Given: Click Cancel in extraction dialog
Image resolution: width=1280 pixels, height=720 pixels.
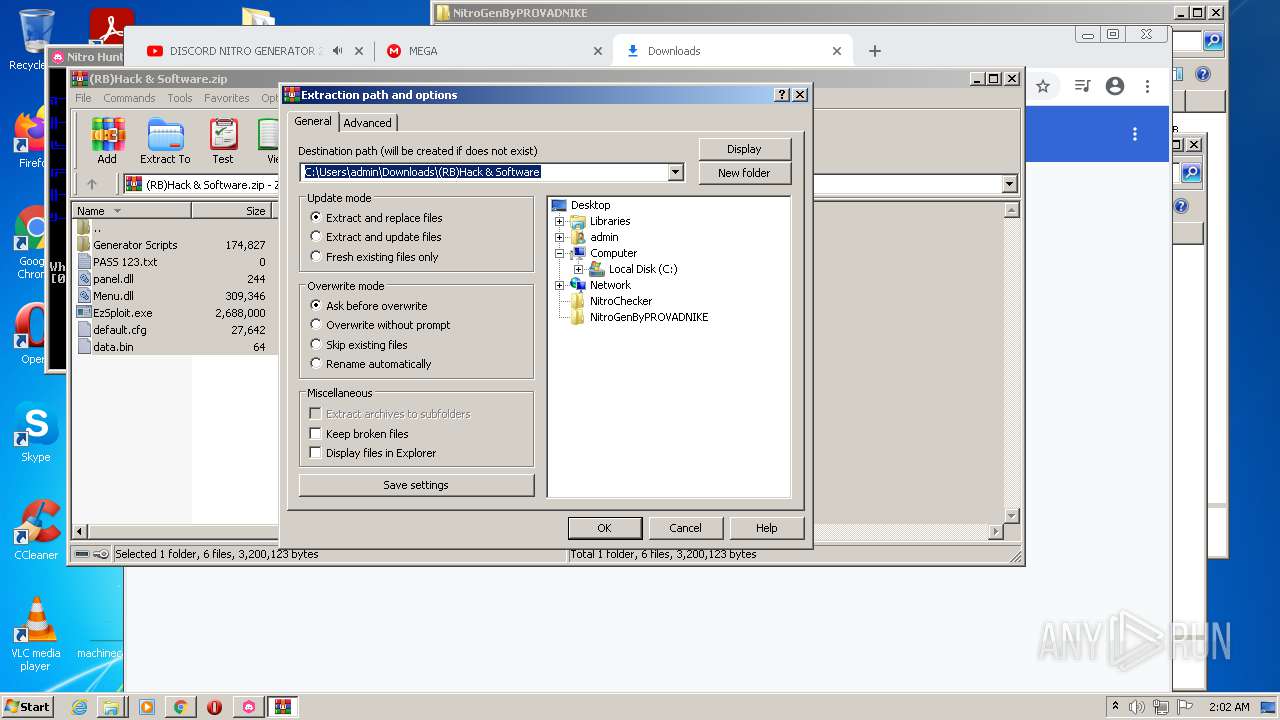Looking at the screenshot, I should tap(685, 528).
